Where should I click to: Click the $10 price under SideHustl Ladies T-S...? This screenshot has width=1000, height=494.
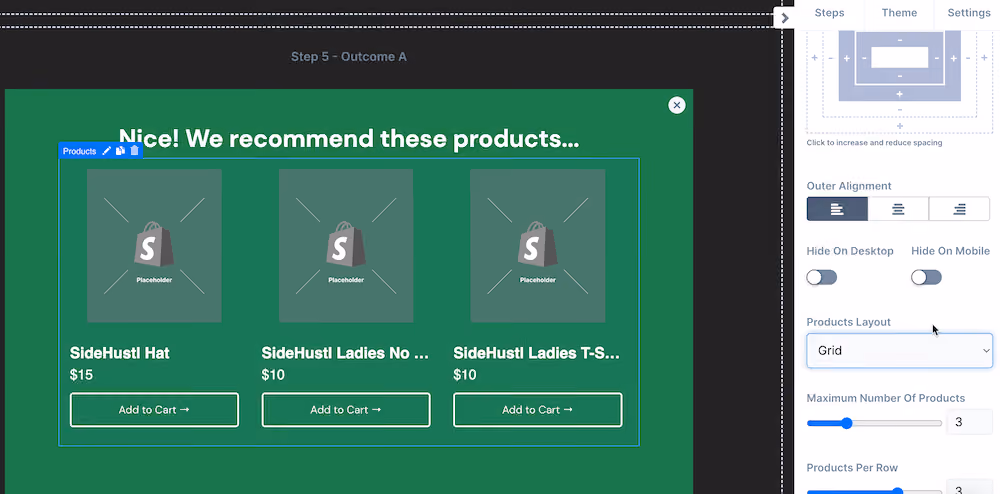point(465,375)
